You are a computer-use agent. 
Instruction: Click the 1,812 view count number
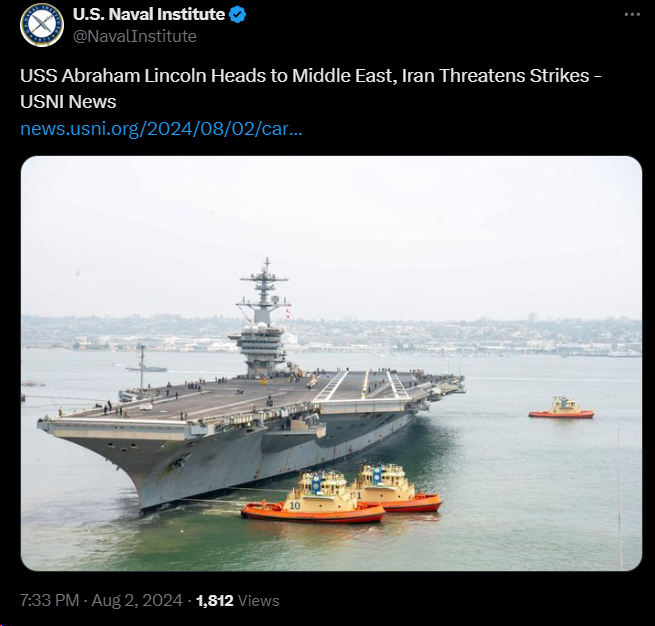point(214,601)
